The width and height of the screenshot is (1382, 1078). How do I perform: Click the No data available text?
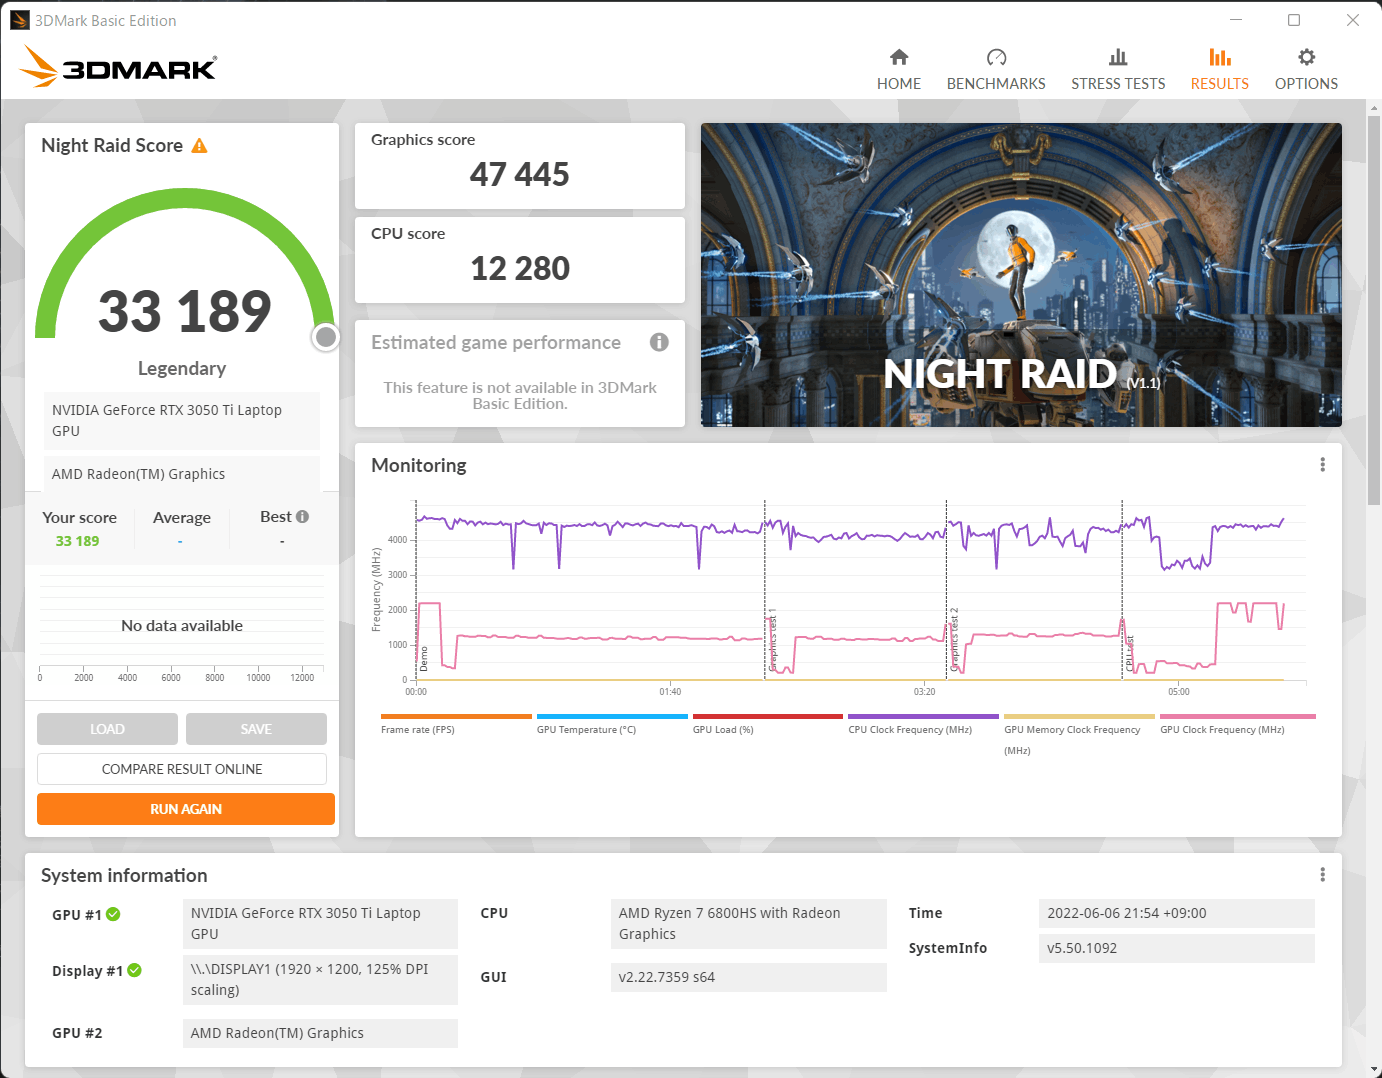[x=182, y=626]
